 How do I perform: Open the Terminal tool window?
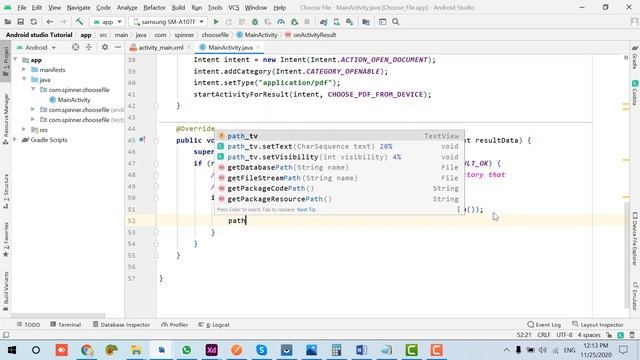tap(66, 324)
